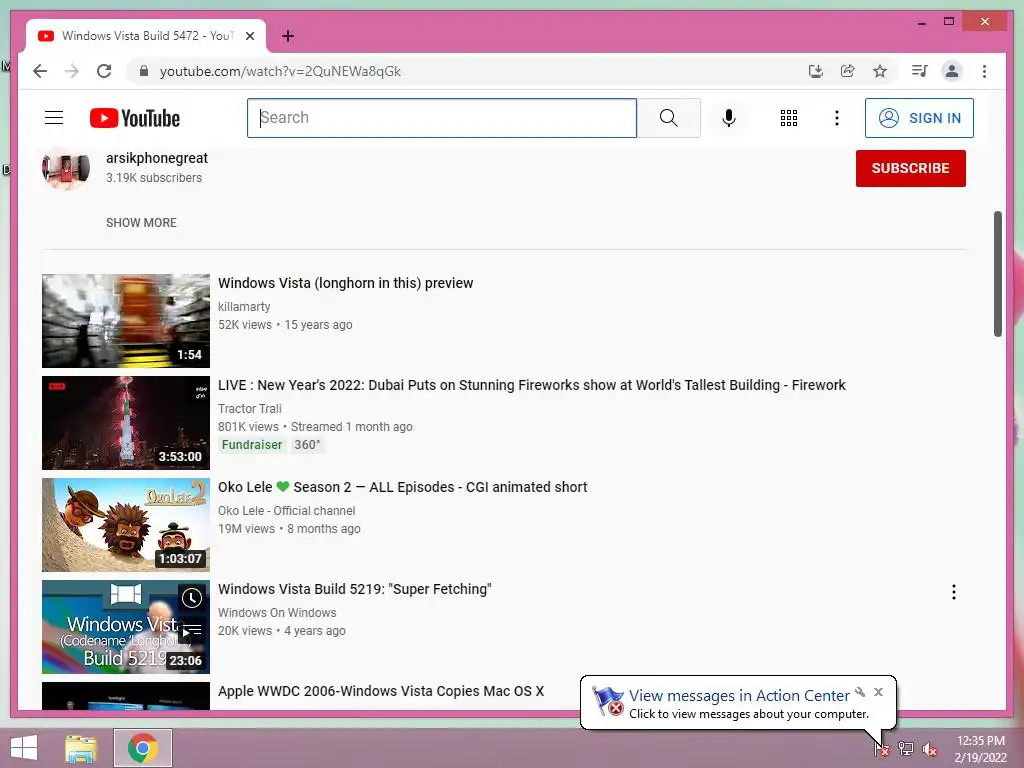This screenshot has height=768, width=1024.
Task: Click the address bar URL
Action: (280, 71)
